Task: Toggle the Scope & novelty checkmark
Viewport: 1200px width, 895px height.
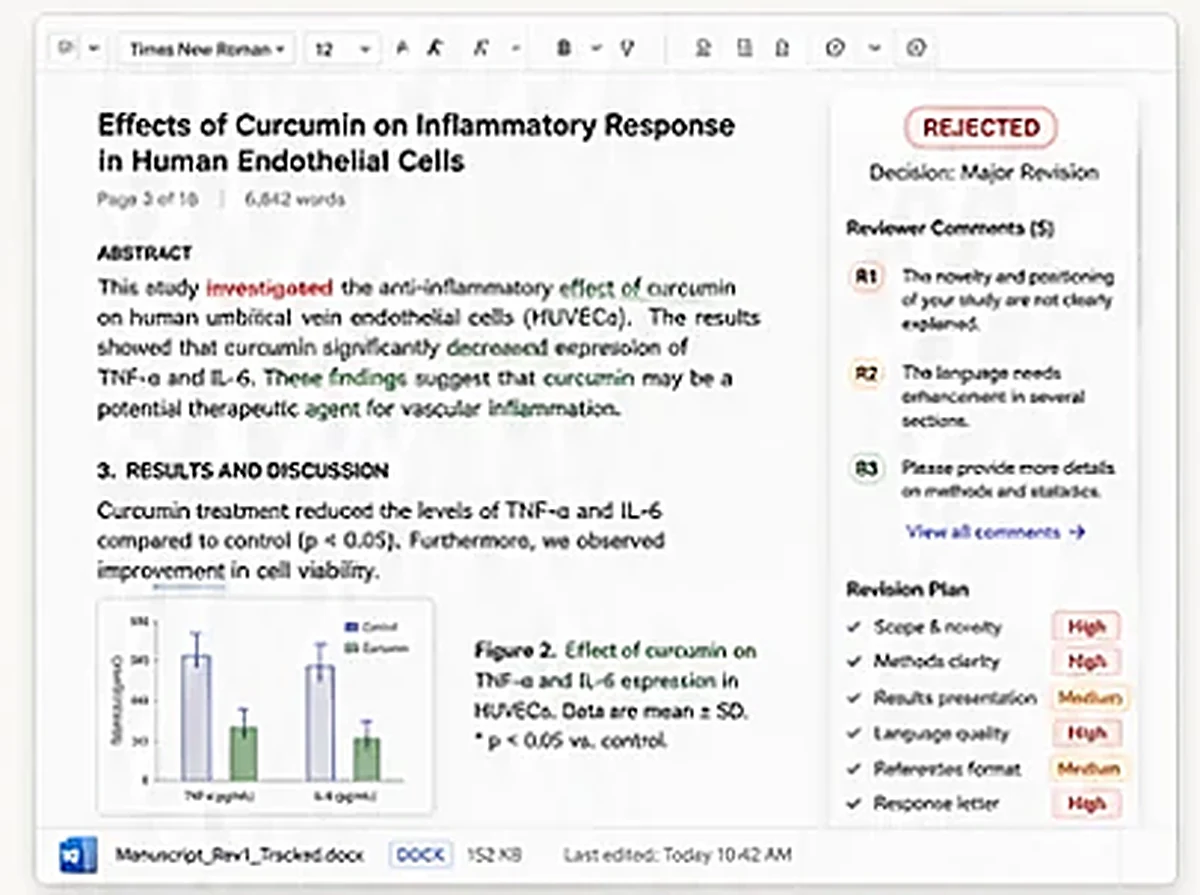Action: [854, 627]
